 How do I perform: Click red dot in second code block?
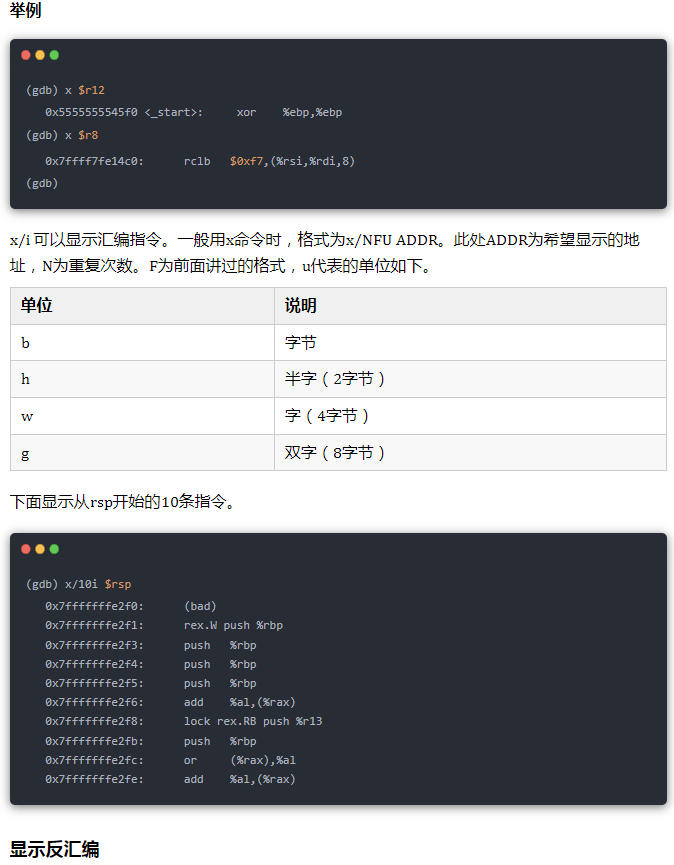25,549
